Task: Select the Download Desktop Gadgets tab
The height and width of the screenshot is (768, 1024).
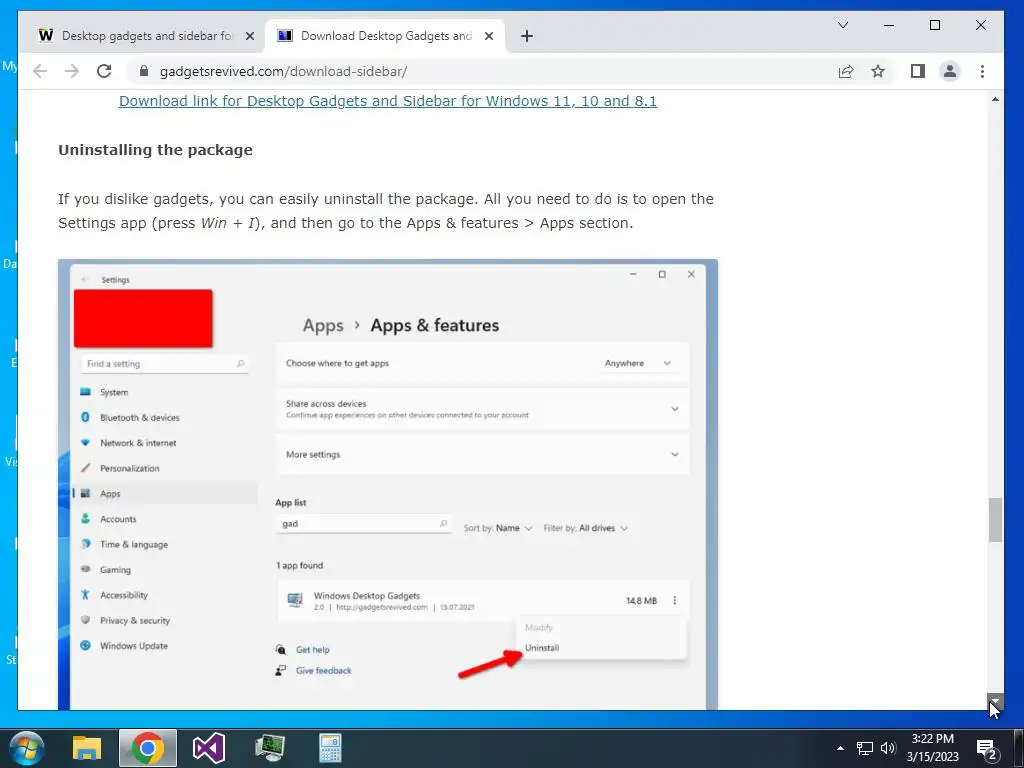Action: pos(384,36)
